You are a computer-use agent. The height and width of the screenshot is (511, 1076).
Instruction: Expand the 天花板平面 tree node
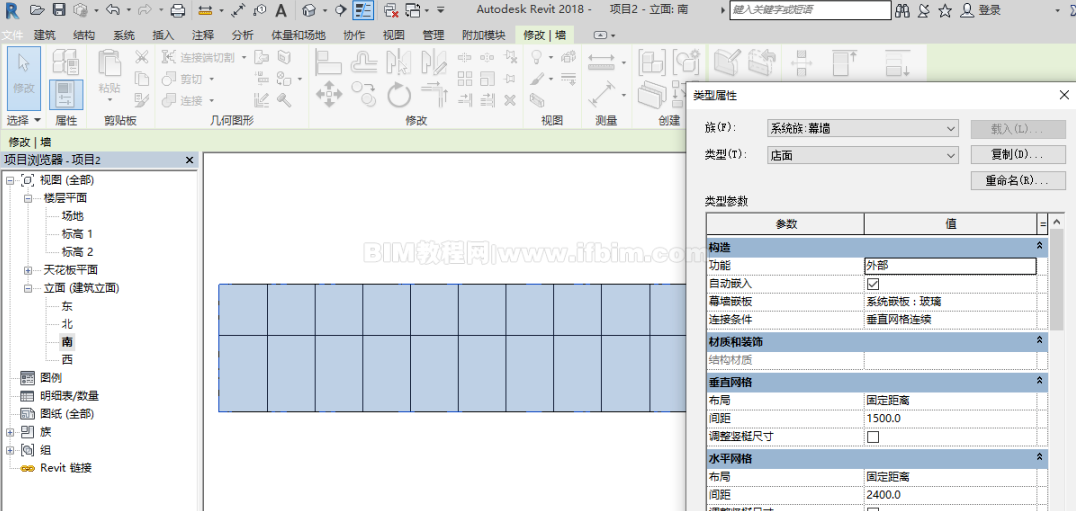coord(28,270)
